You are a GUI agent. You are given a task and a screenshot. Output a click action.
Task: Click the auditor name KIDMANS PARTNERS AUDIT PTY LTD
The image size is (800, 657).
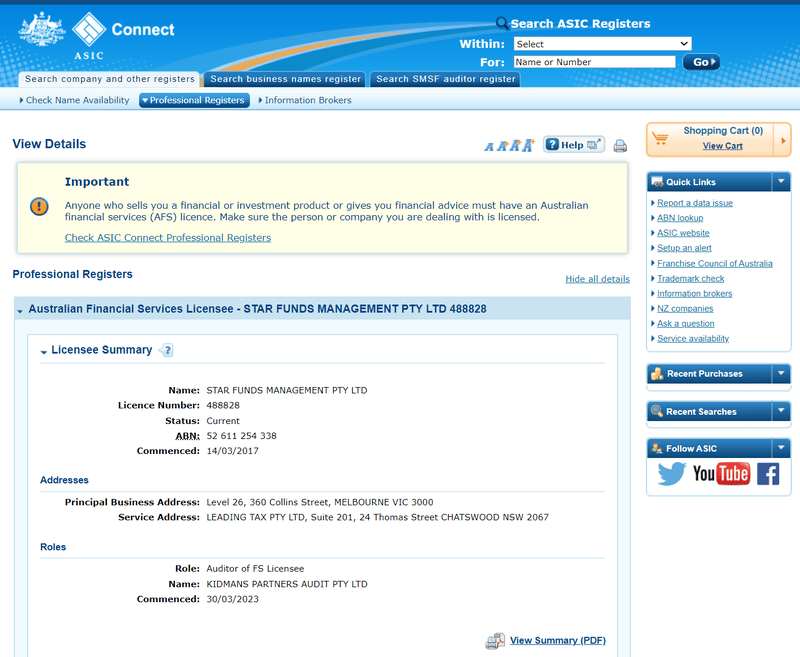tap(287, 584)
